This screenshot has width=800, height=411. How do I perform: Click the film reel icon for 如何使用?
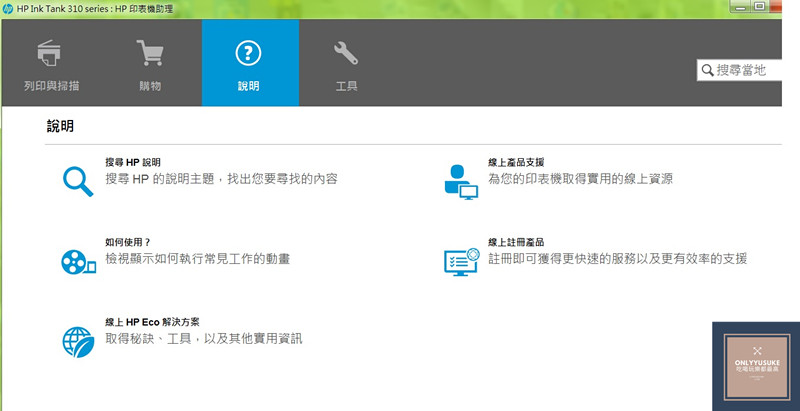point(79,262)
